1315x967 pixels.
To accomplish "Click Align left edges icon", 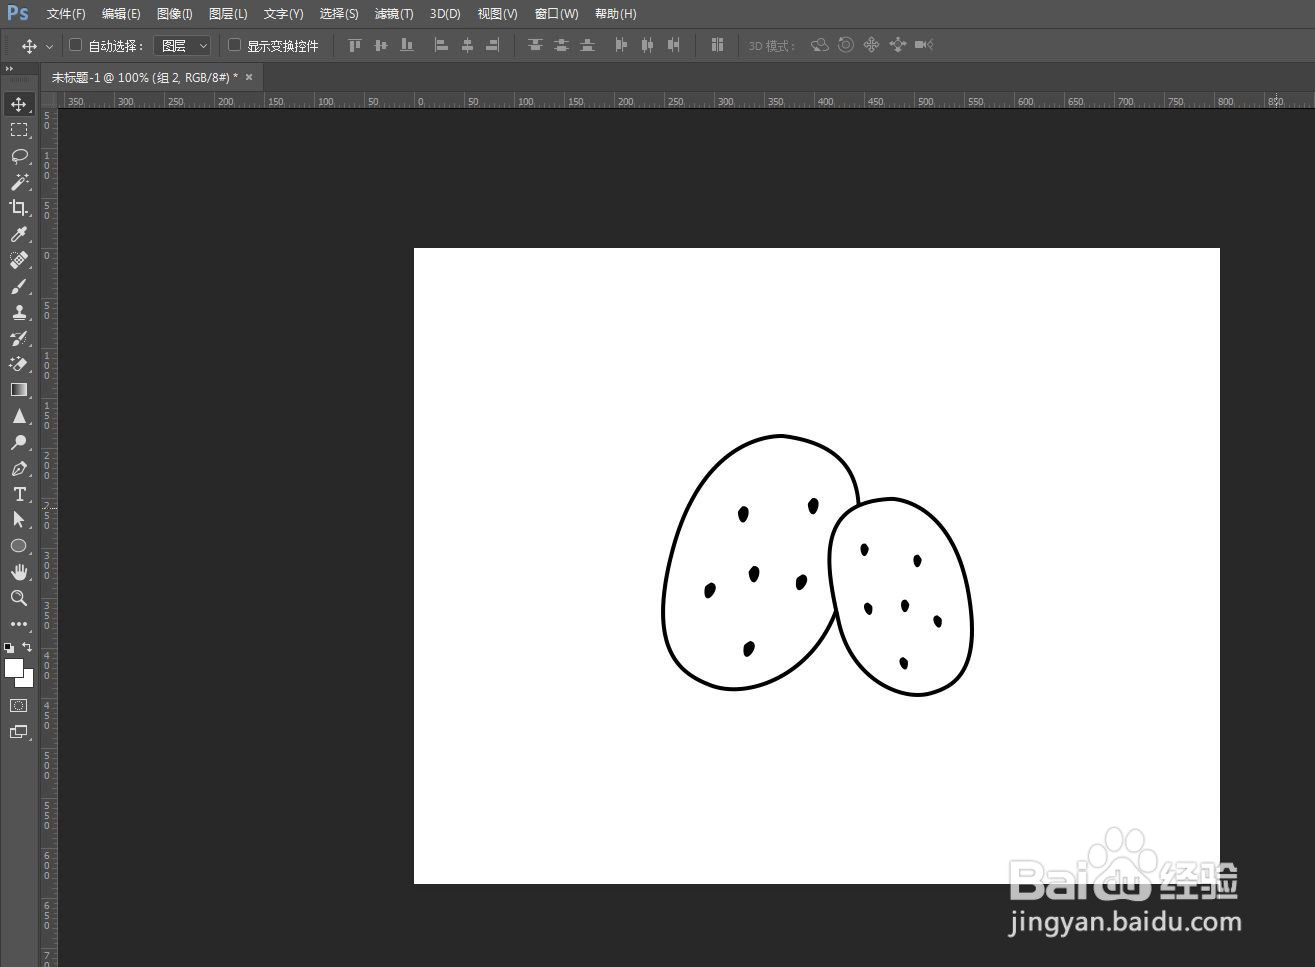I will [x=441, y=45].
